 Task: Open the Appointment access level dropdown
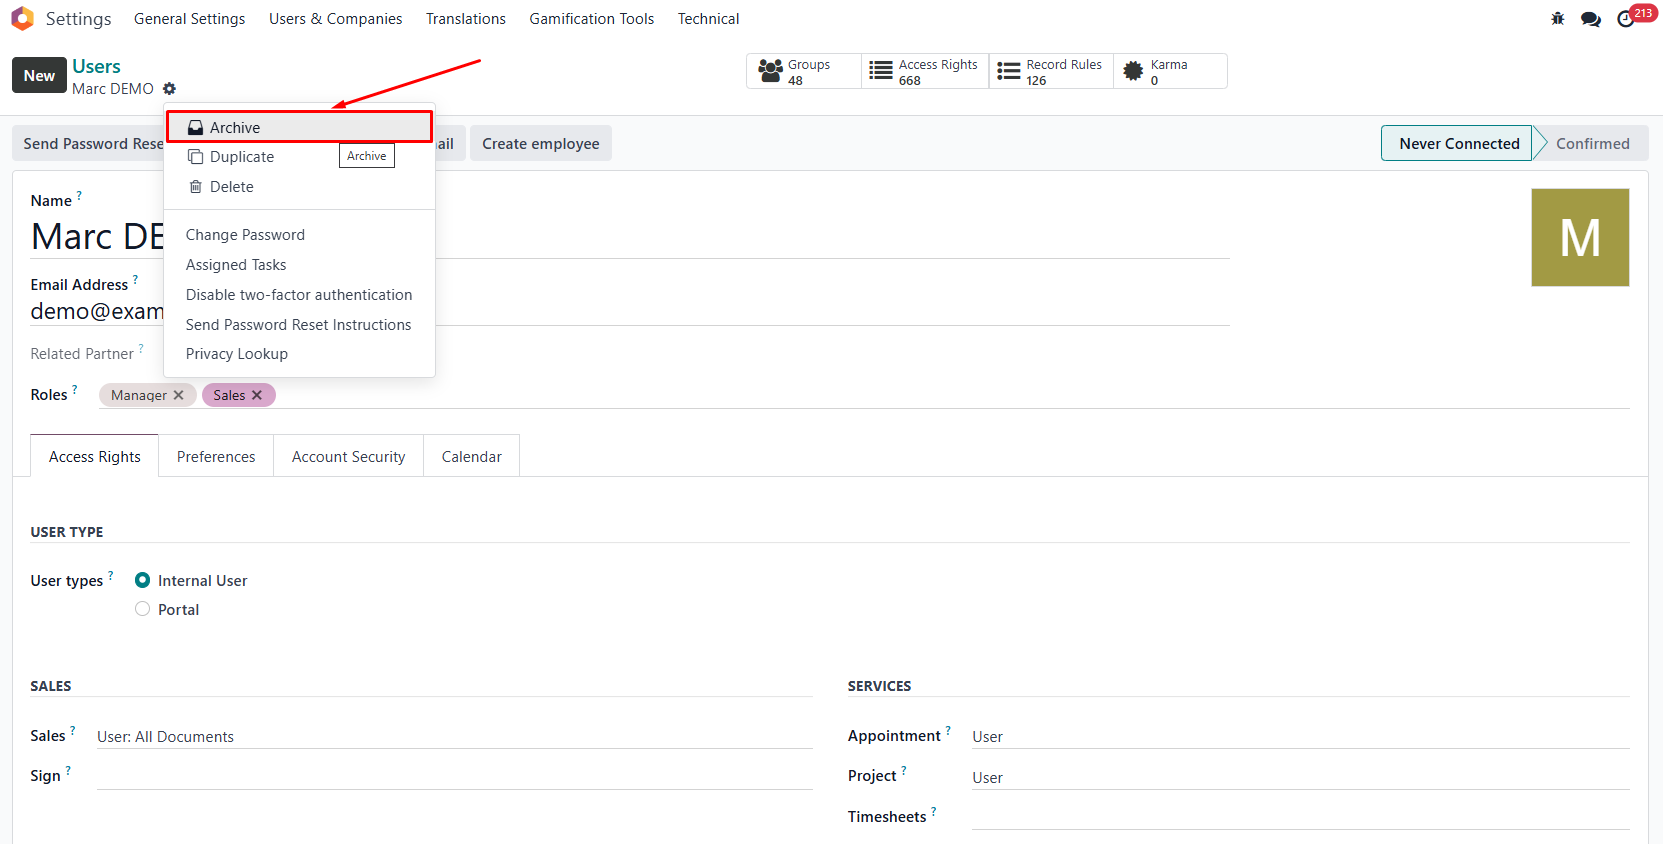pyautogui.click(x=1298, y=737)
